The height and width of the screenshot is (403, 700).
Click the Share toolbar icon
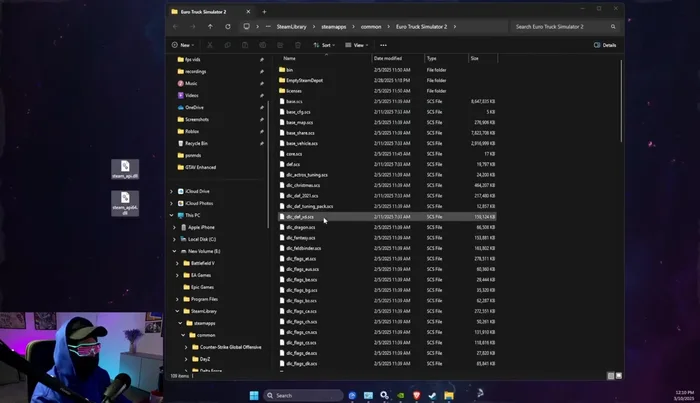tap(280, 45)
